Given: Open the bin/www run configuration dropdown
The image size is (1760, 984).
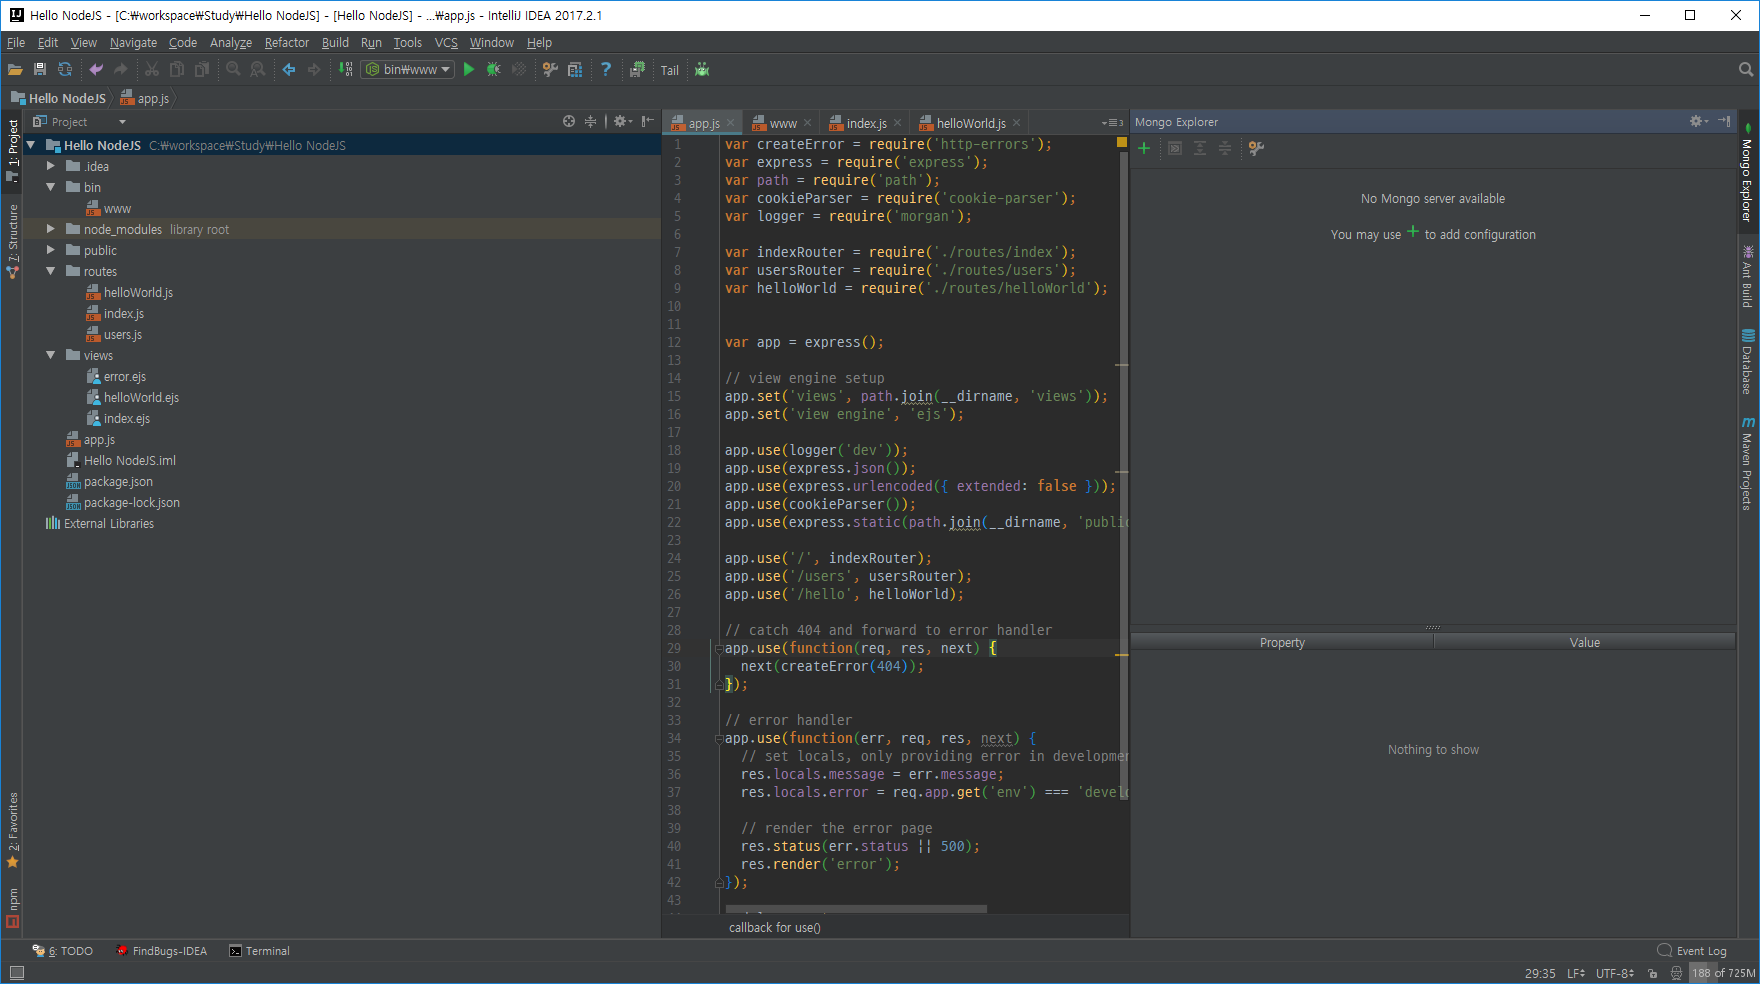Looking at the screenshot, I should (409, 70).
